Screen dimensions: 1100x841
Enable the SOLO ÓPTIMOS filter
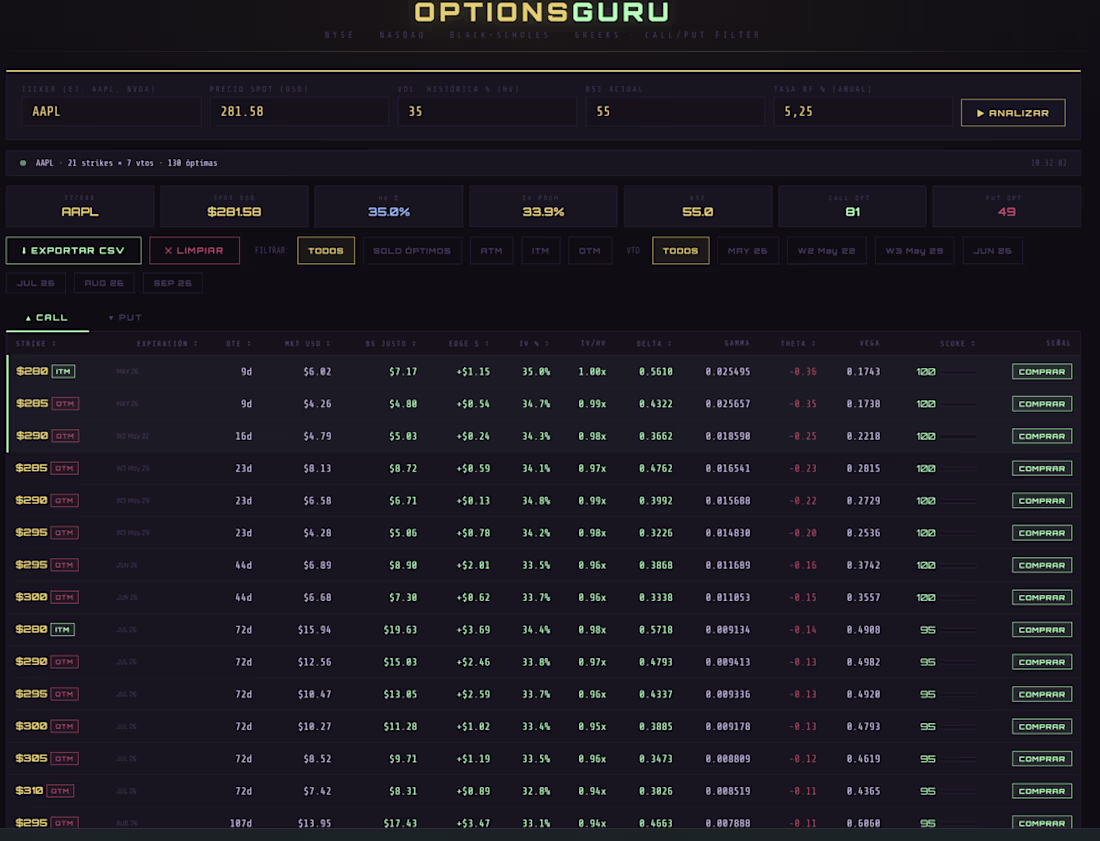click(412, 250)
